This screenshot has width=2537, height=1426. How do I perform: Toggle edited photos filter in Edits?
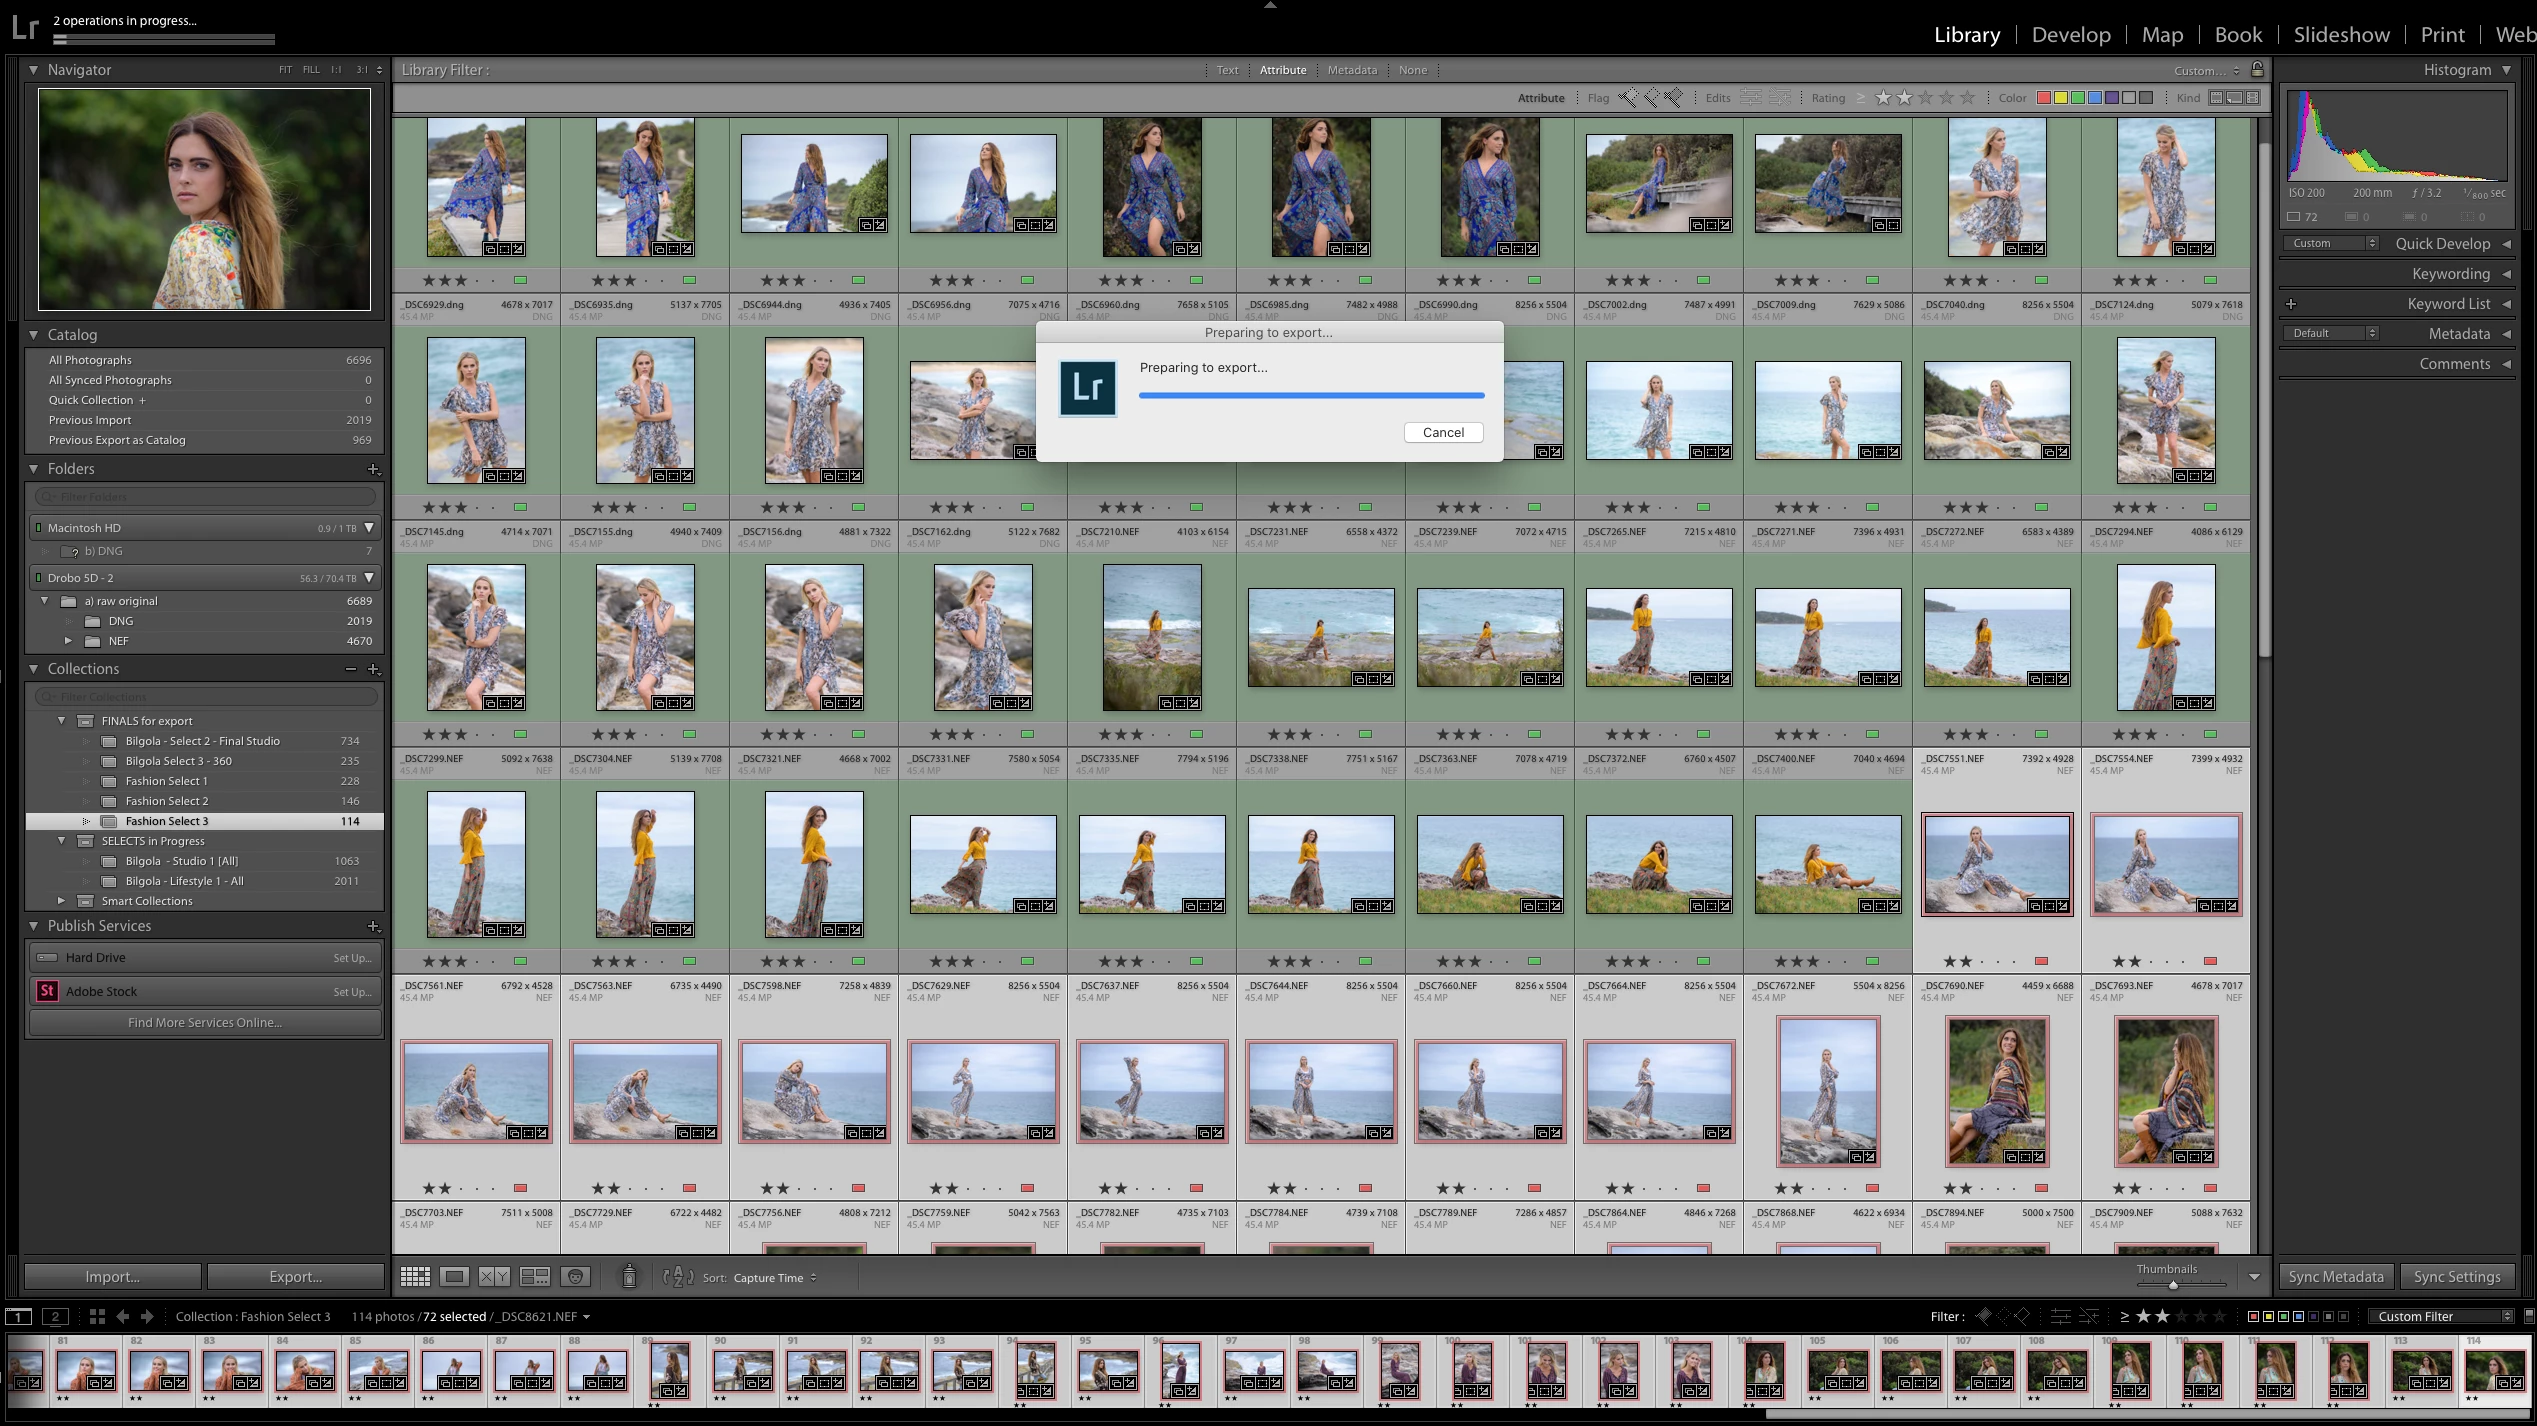(x=1751, y=98)
